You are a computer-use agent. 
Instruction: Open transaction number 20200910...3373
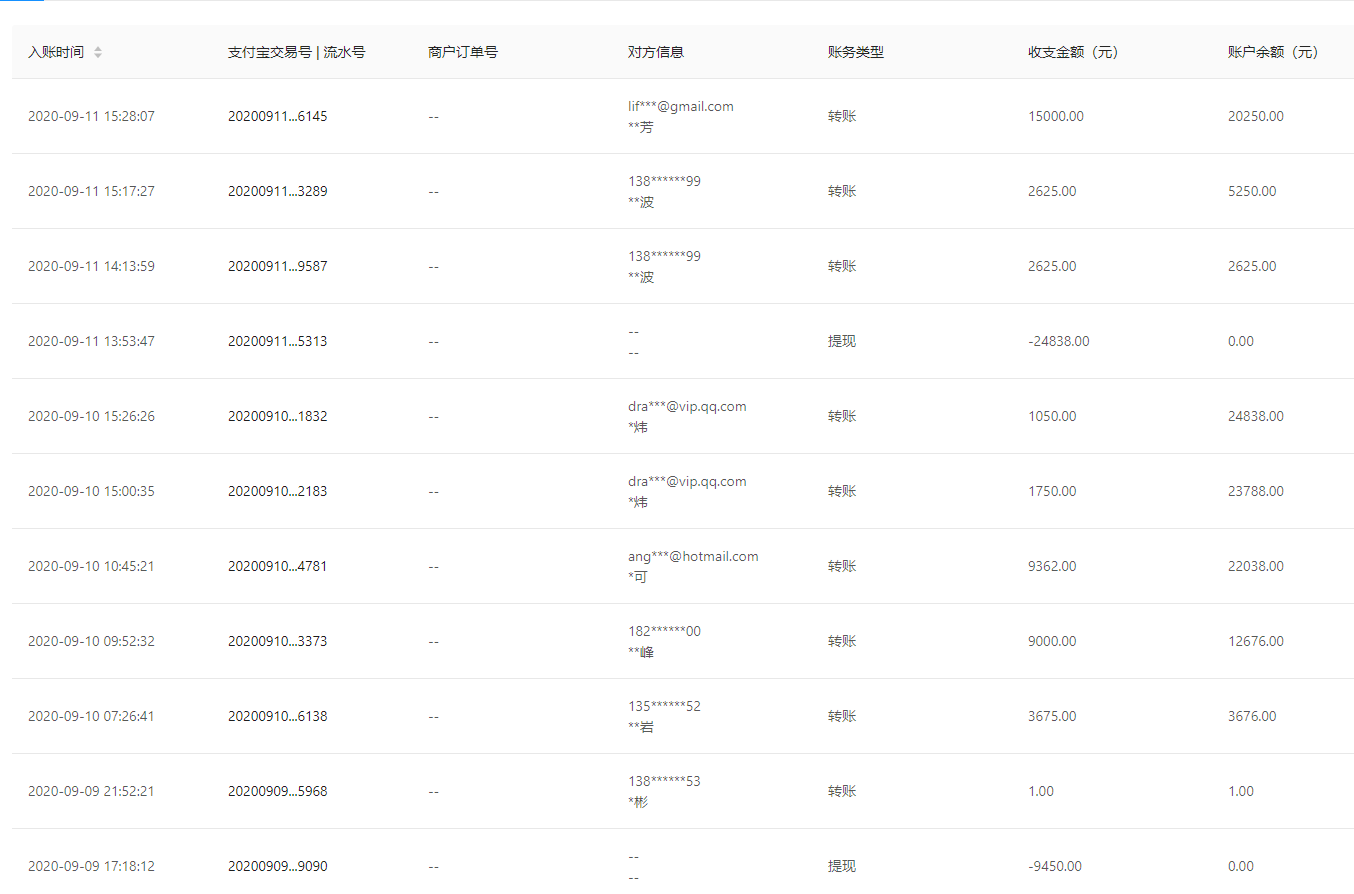point(277,641)
